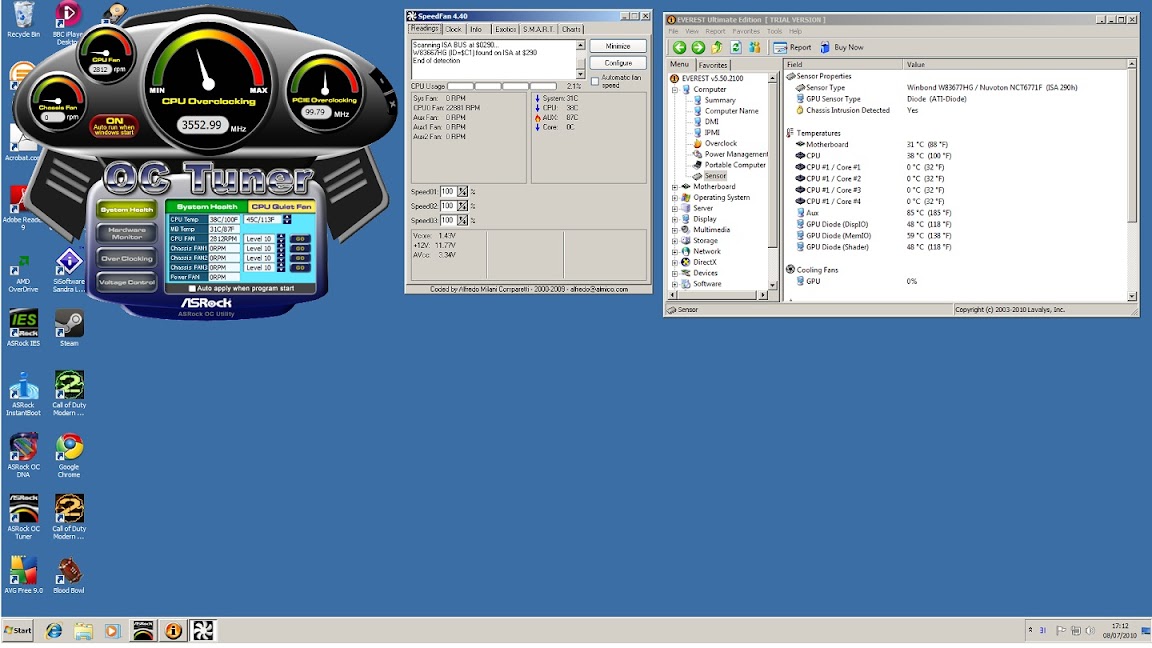The width and height of the screenshot is (1152, 648).
Task: Select the AVG Free 9.0 desktop shortcut
Action: pos(24,575)
